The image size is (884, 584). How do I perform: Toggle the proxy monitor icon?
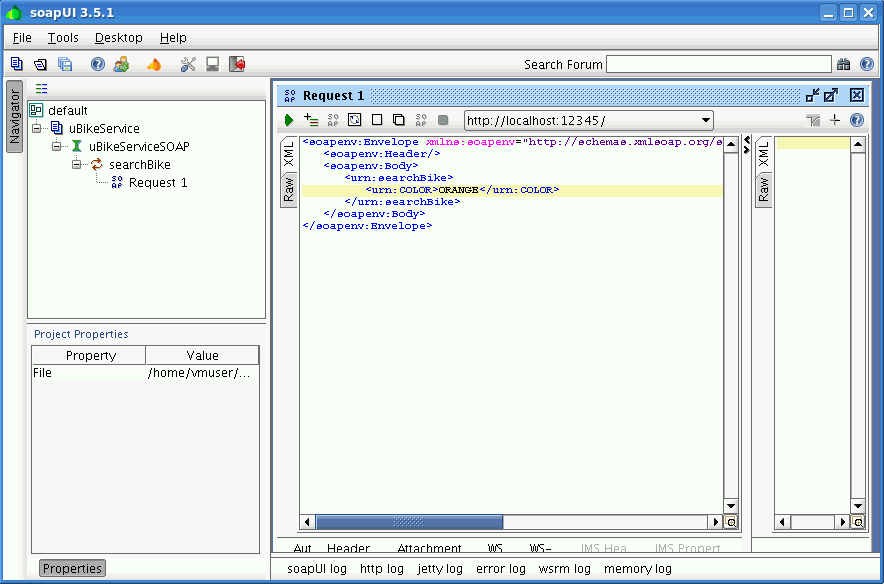(x=212, y=64)
